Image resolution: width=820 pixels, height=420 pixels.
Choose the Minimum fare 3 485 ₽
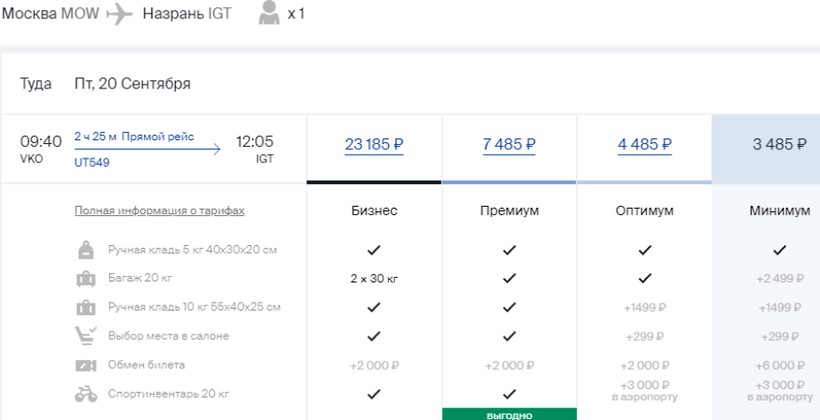779,144
